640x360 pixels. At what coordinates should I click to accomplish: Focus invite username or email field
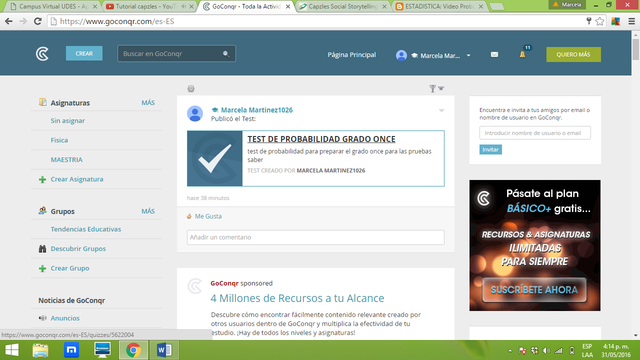pyautogui.click(x=535, y=133)
